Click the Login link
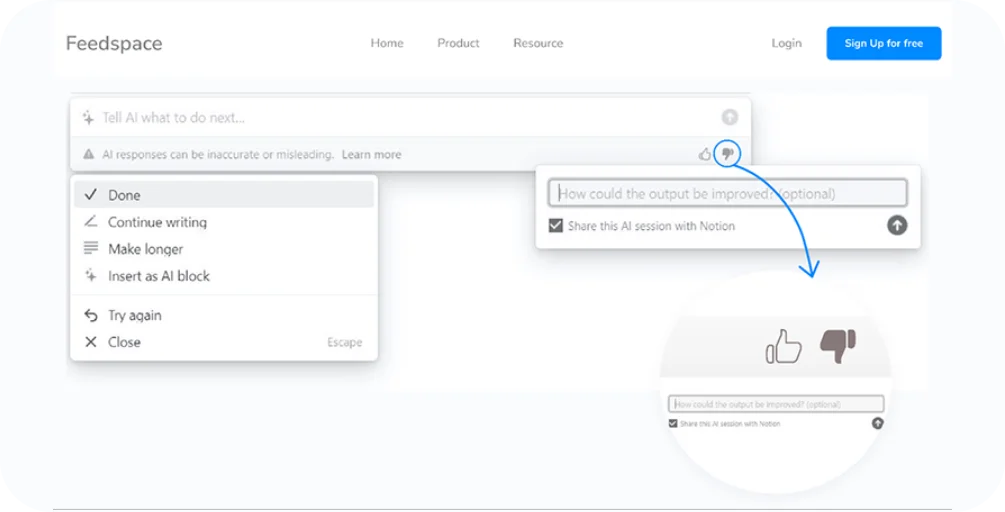1005x512 pixels. (x=786, y=43)
